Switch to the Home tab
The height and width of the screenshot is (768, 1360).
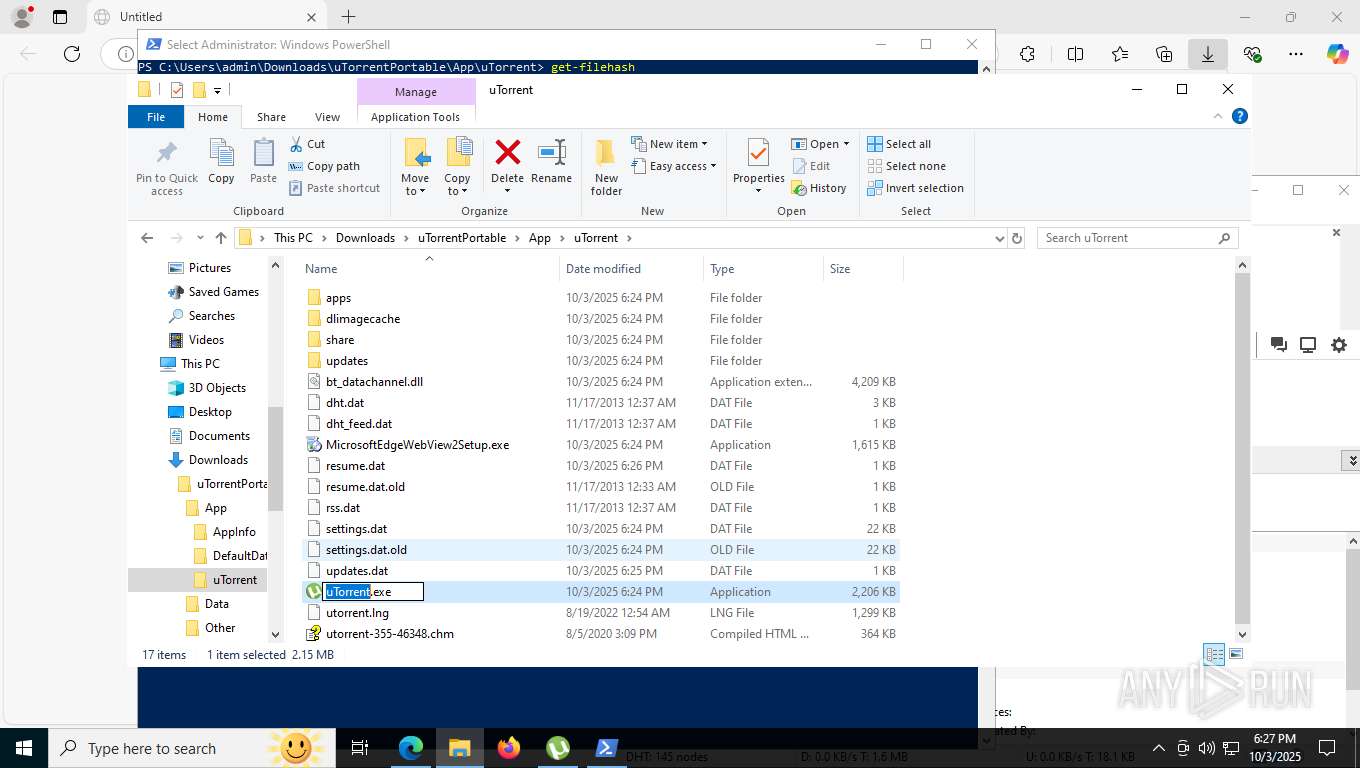pos(213,117)
